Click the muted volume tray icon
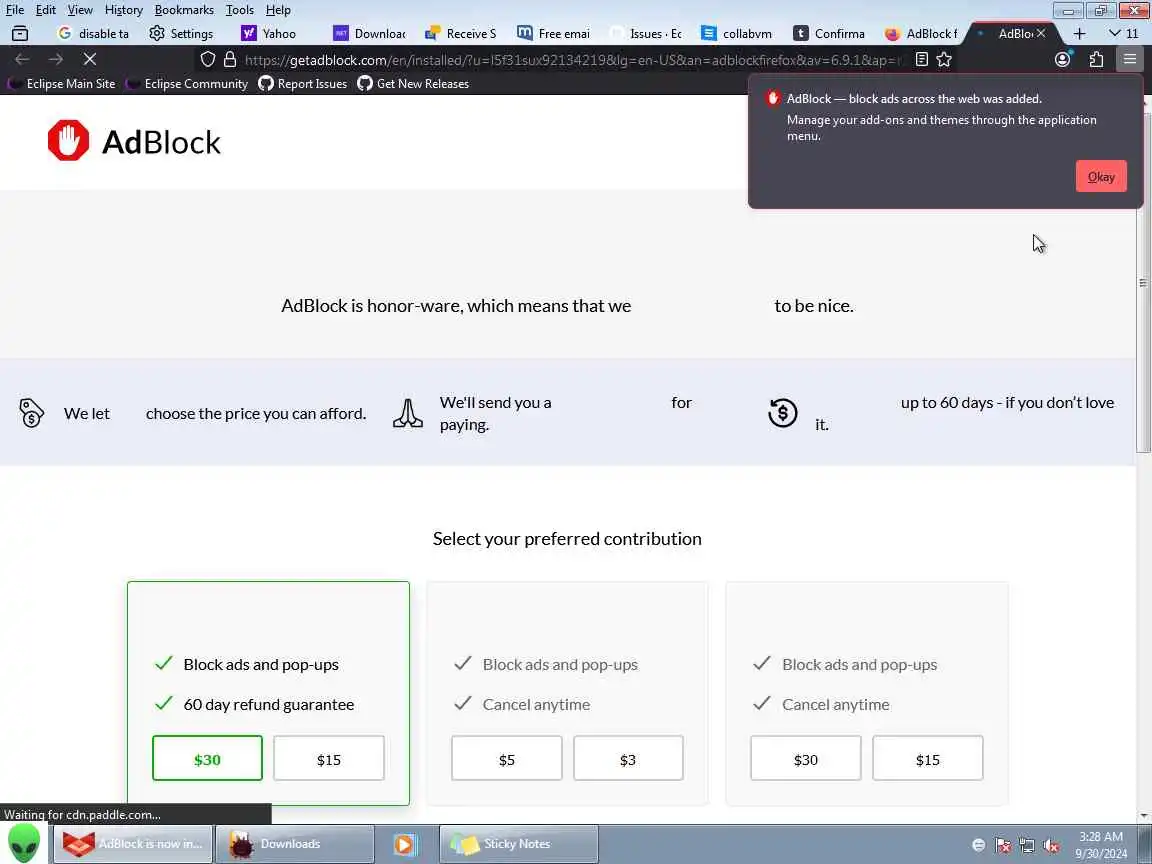This screenshot has width=1152, height=864. [x=1051, y=845]
